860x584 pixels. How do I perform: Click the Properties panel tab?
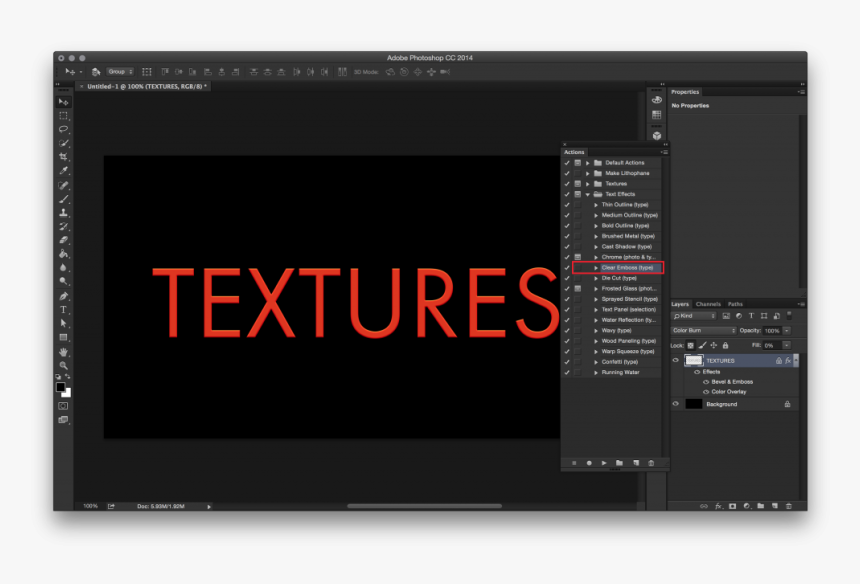click(x=685, y=92)
